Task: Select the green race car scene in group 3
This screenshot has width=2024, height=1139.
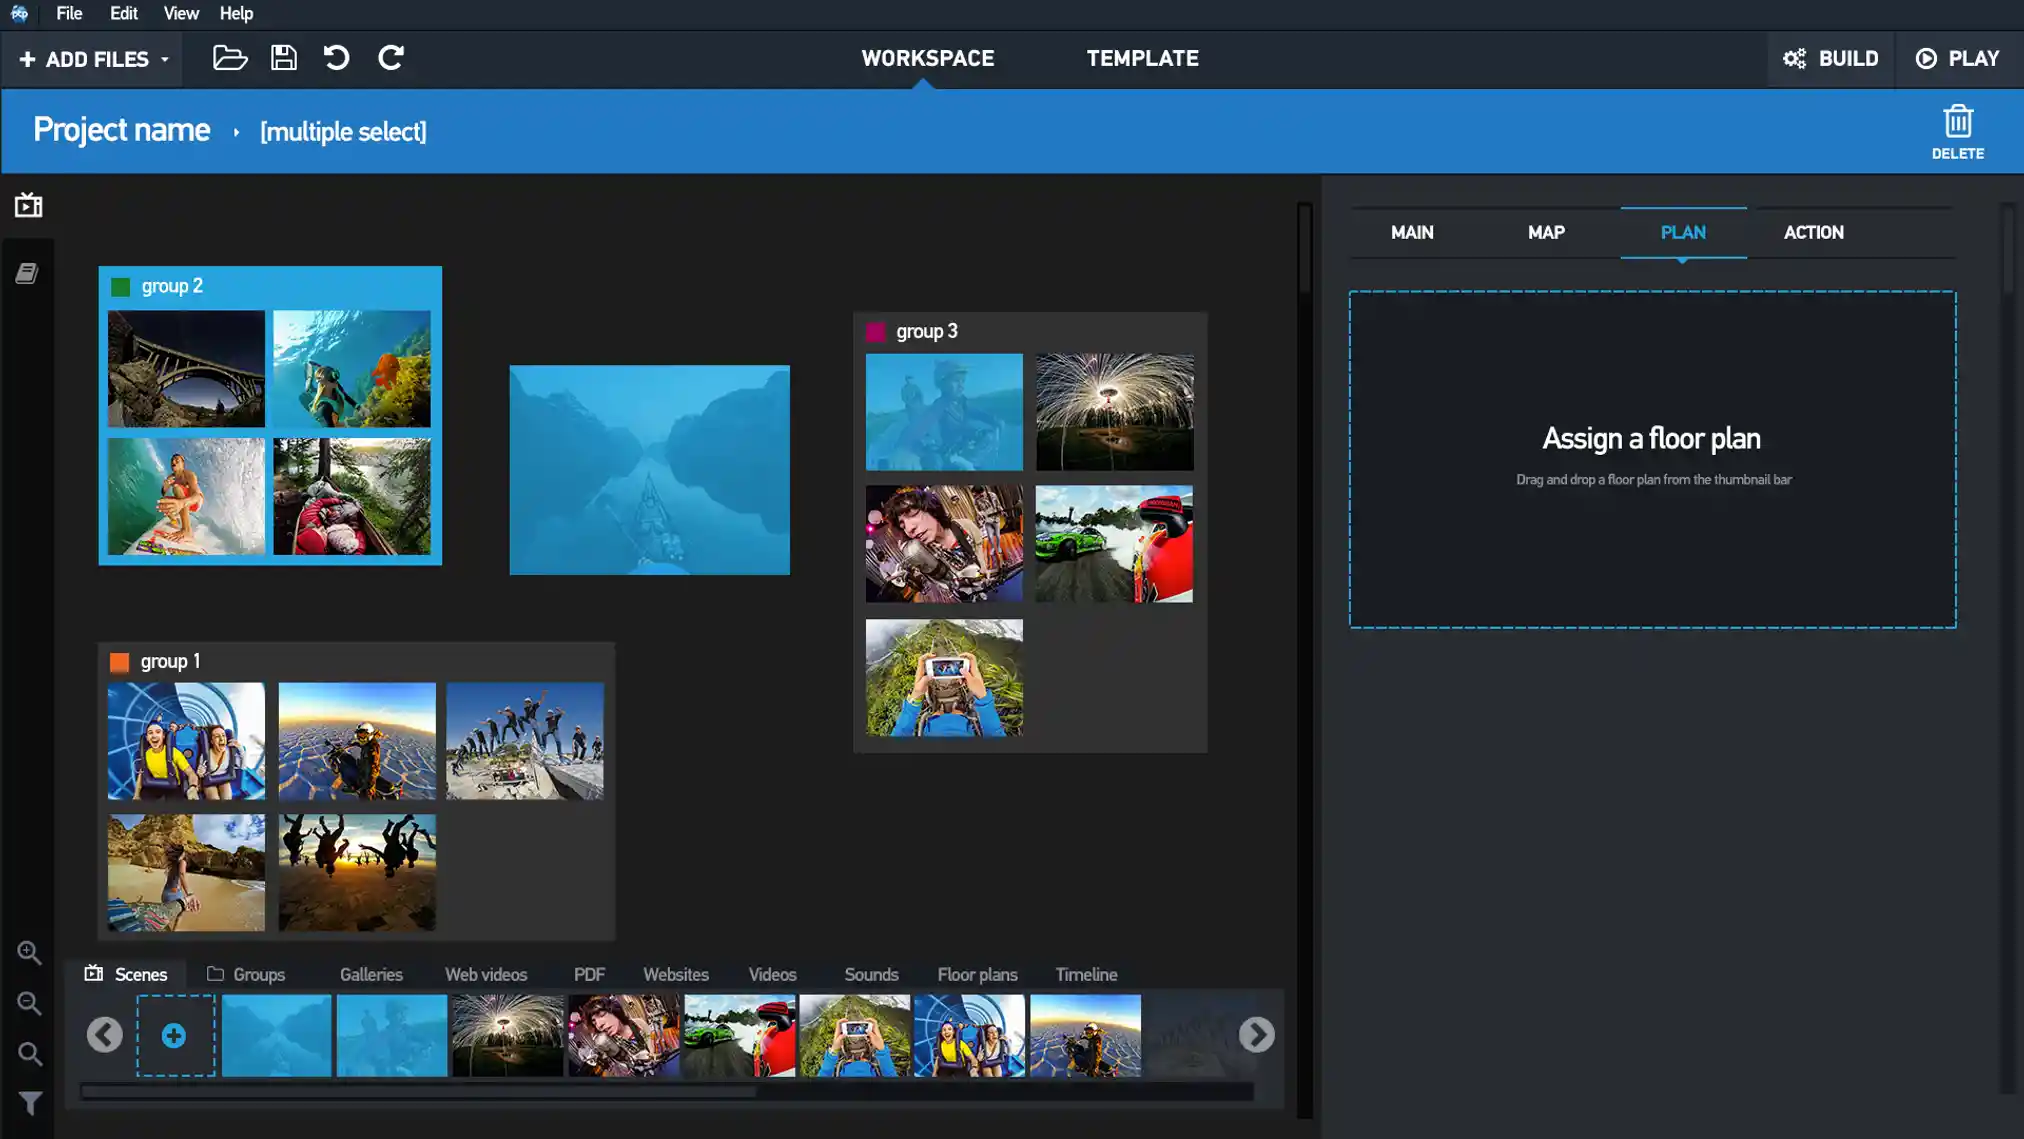Action: pyautogui.click(x=1114, y=544)
